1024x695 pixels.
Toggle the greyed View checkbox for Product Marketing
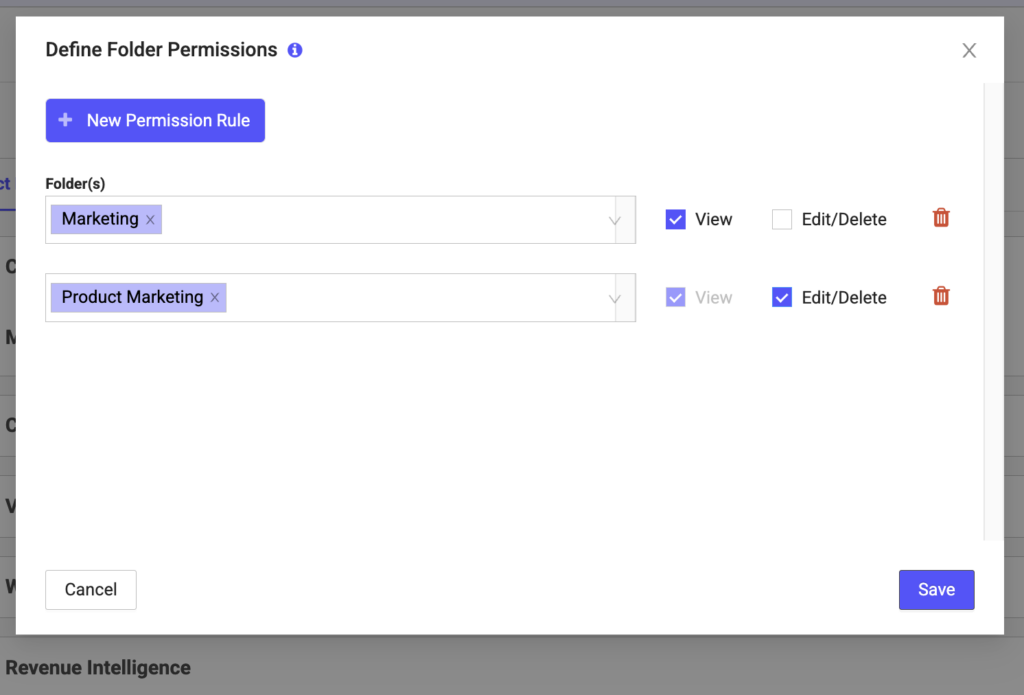pyautogui.click(x=675, y=297)
